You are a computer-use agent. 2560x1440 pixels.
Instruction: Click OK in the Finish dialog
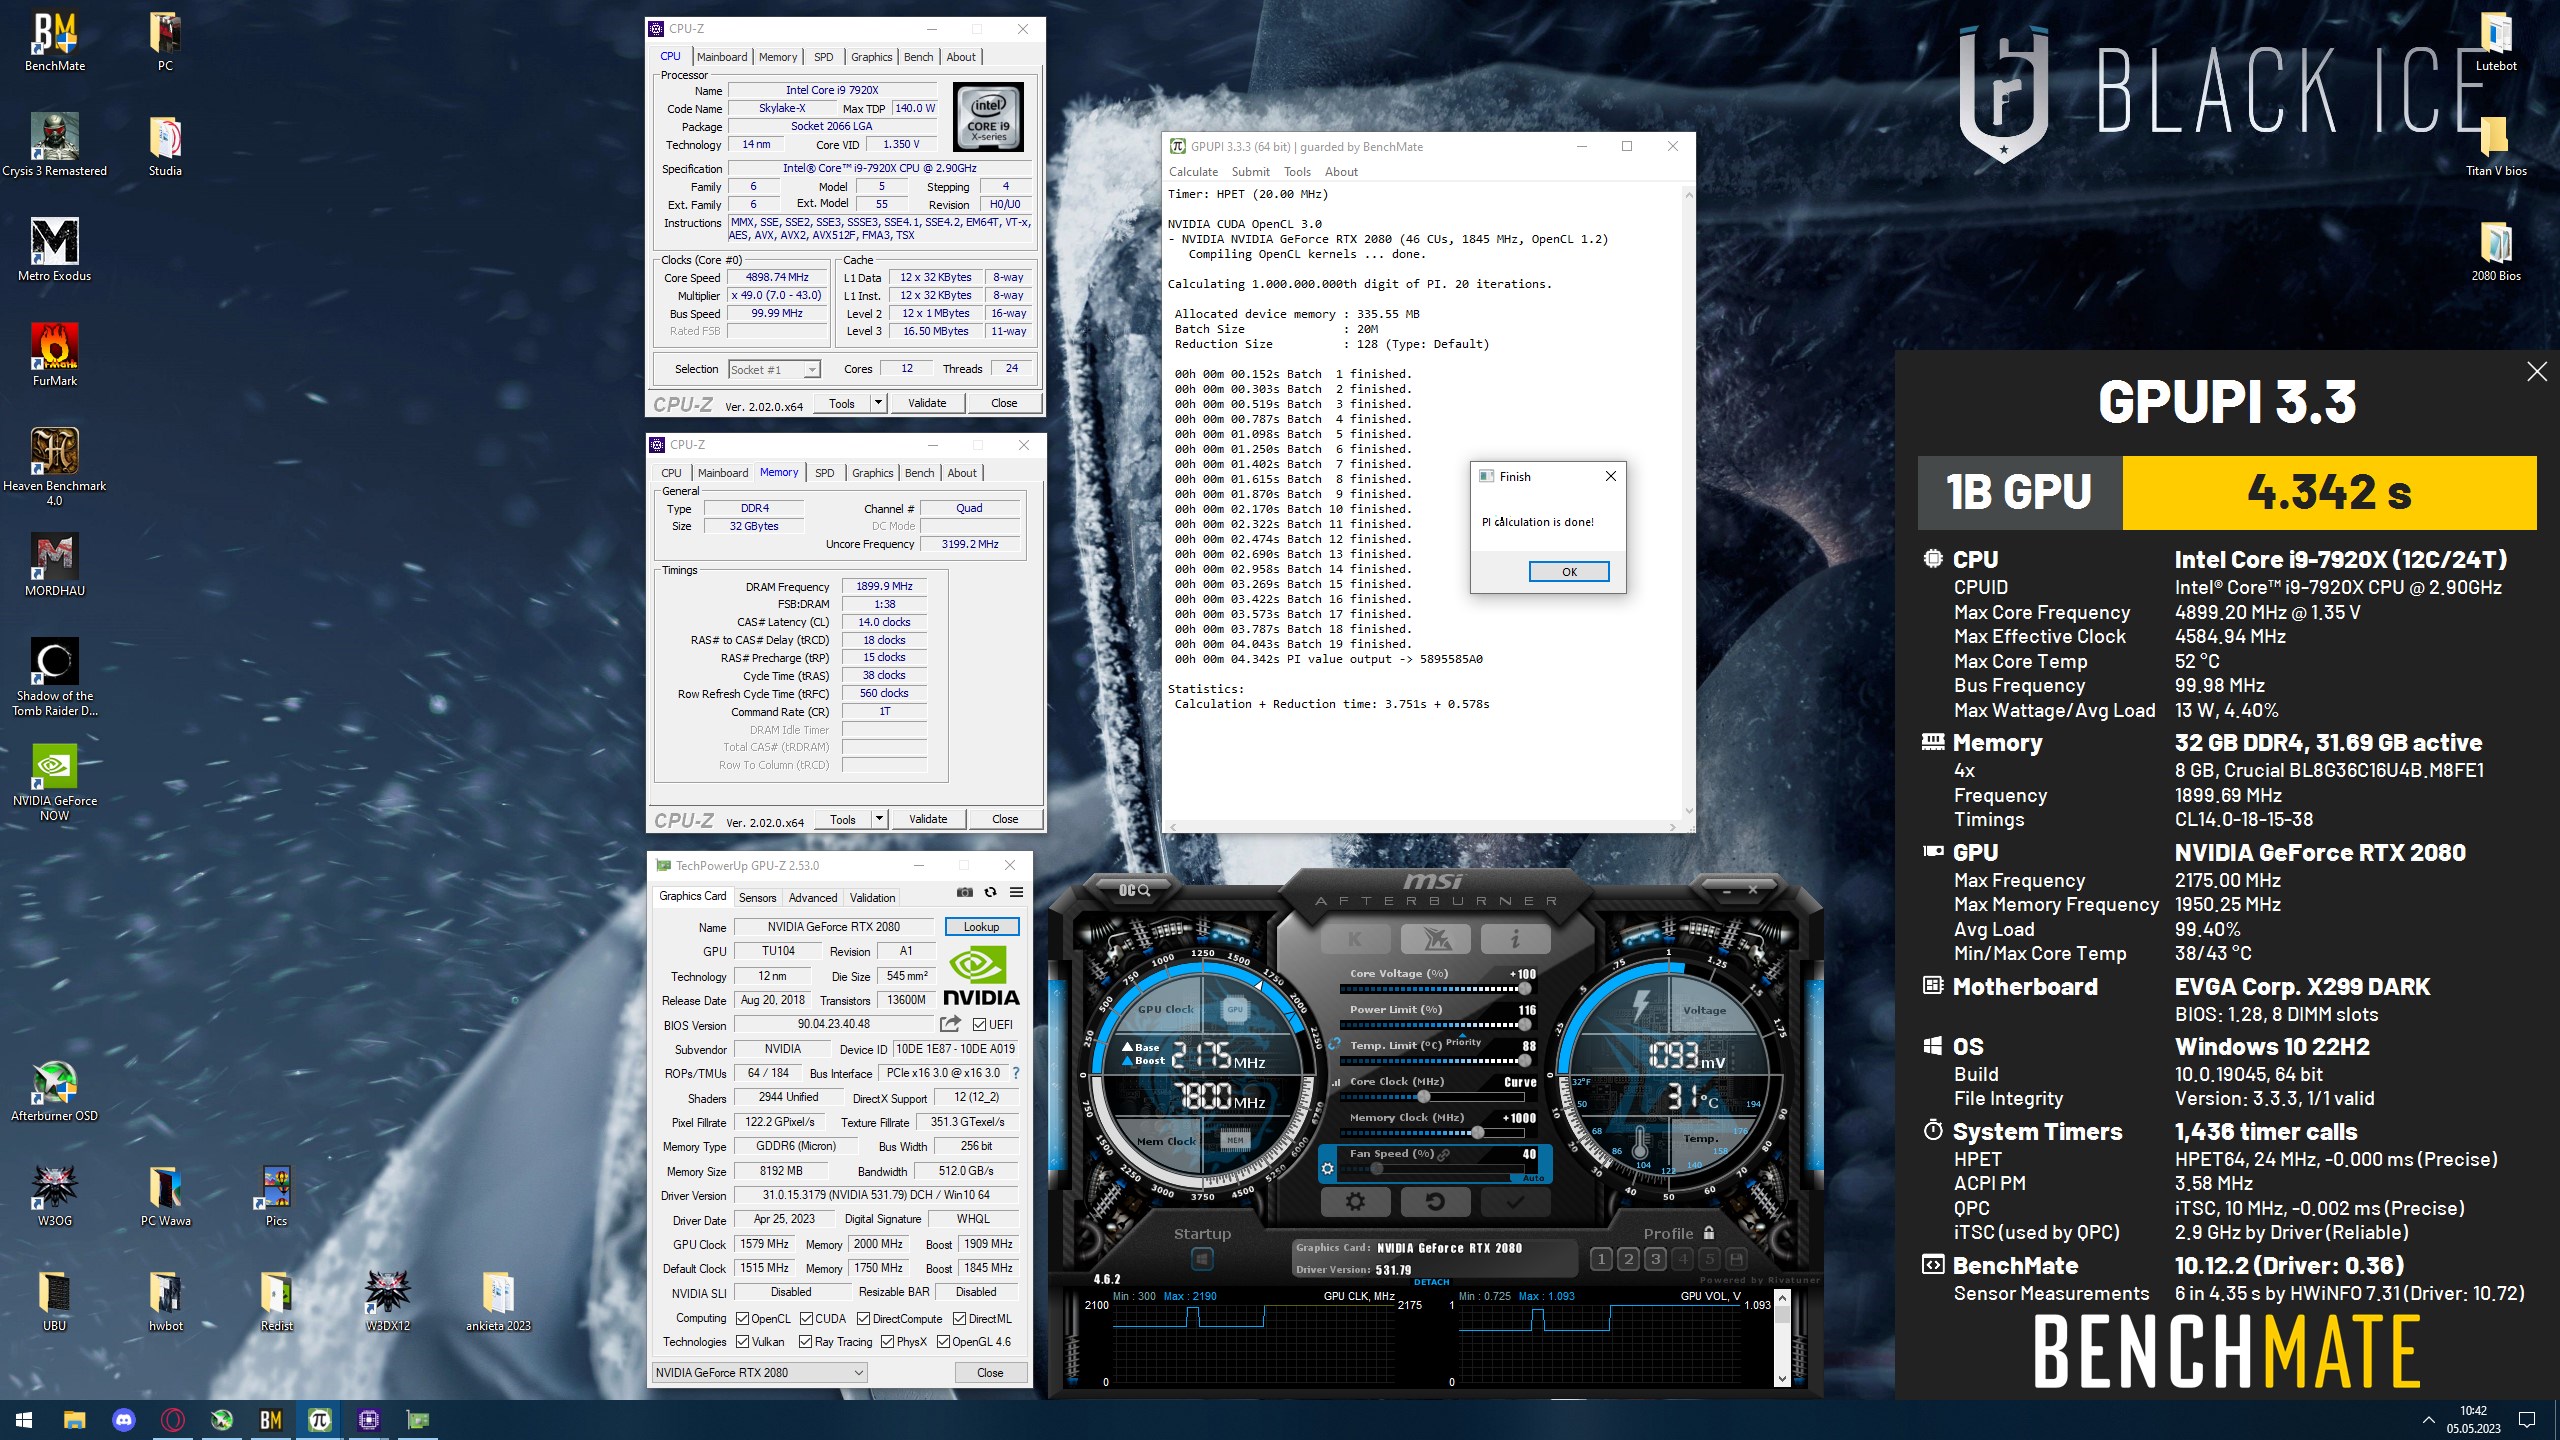coord(1569,571)
